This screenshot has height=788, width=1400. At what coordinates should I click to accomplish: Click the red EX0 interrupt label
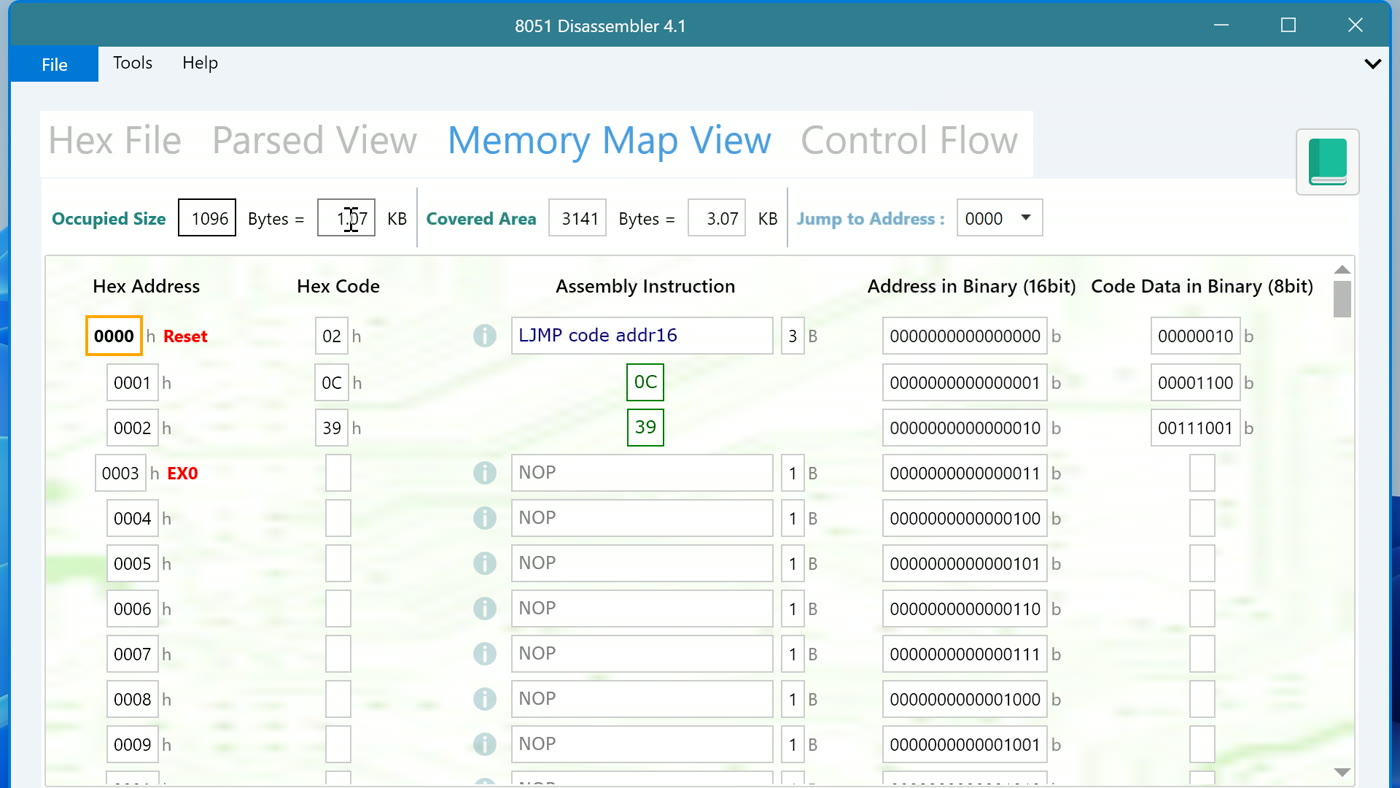click(182, 474)
